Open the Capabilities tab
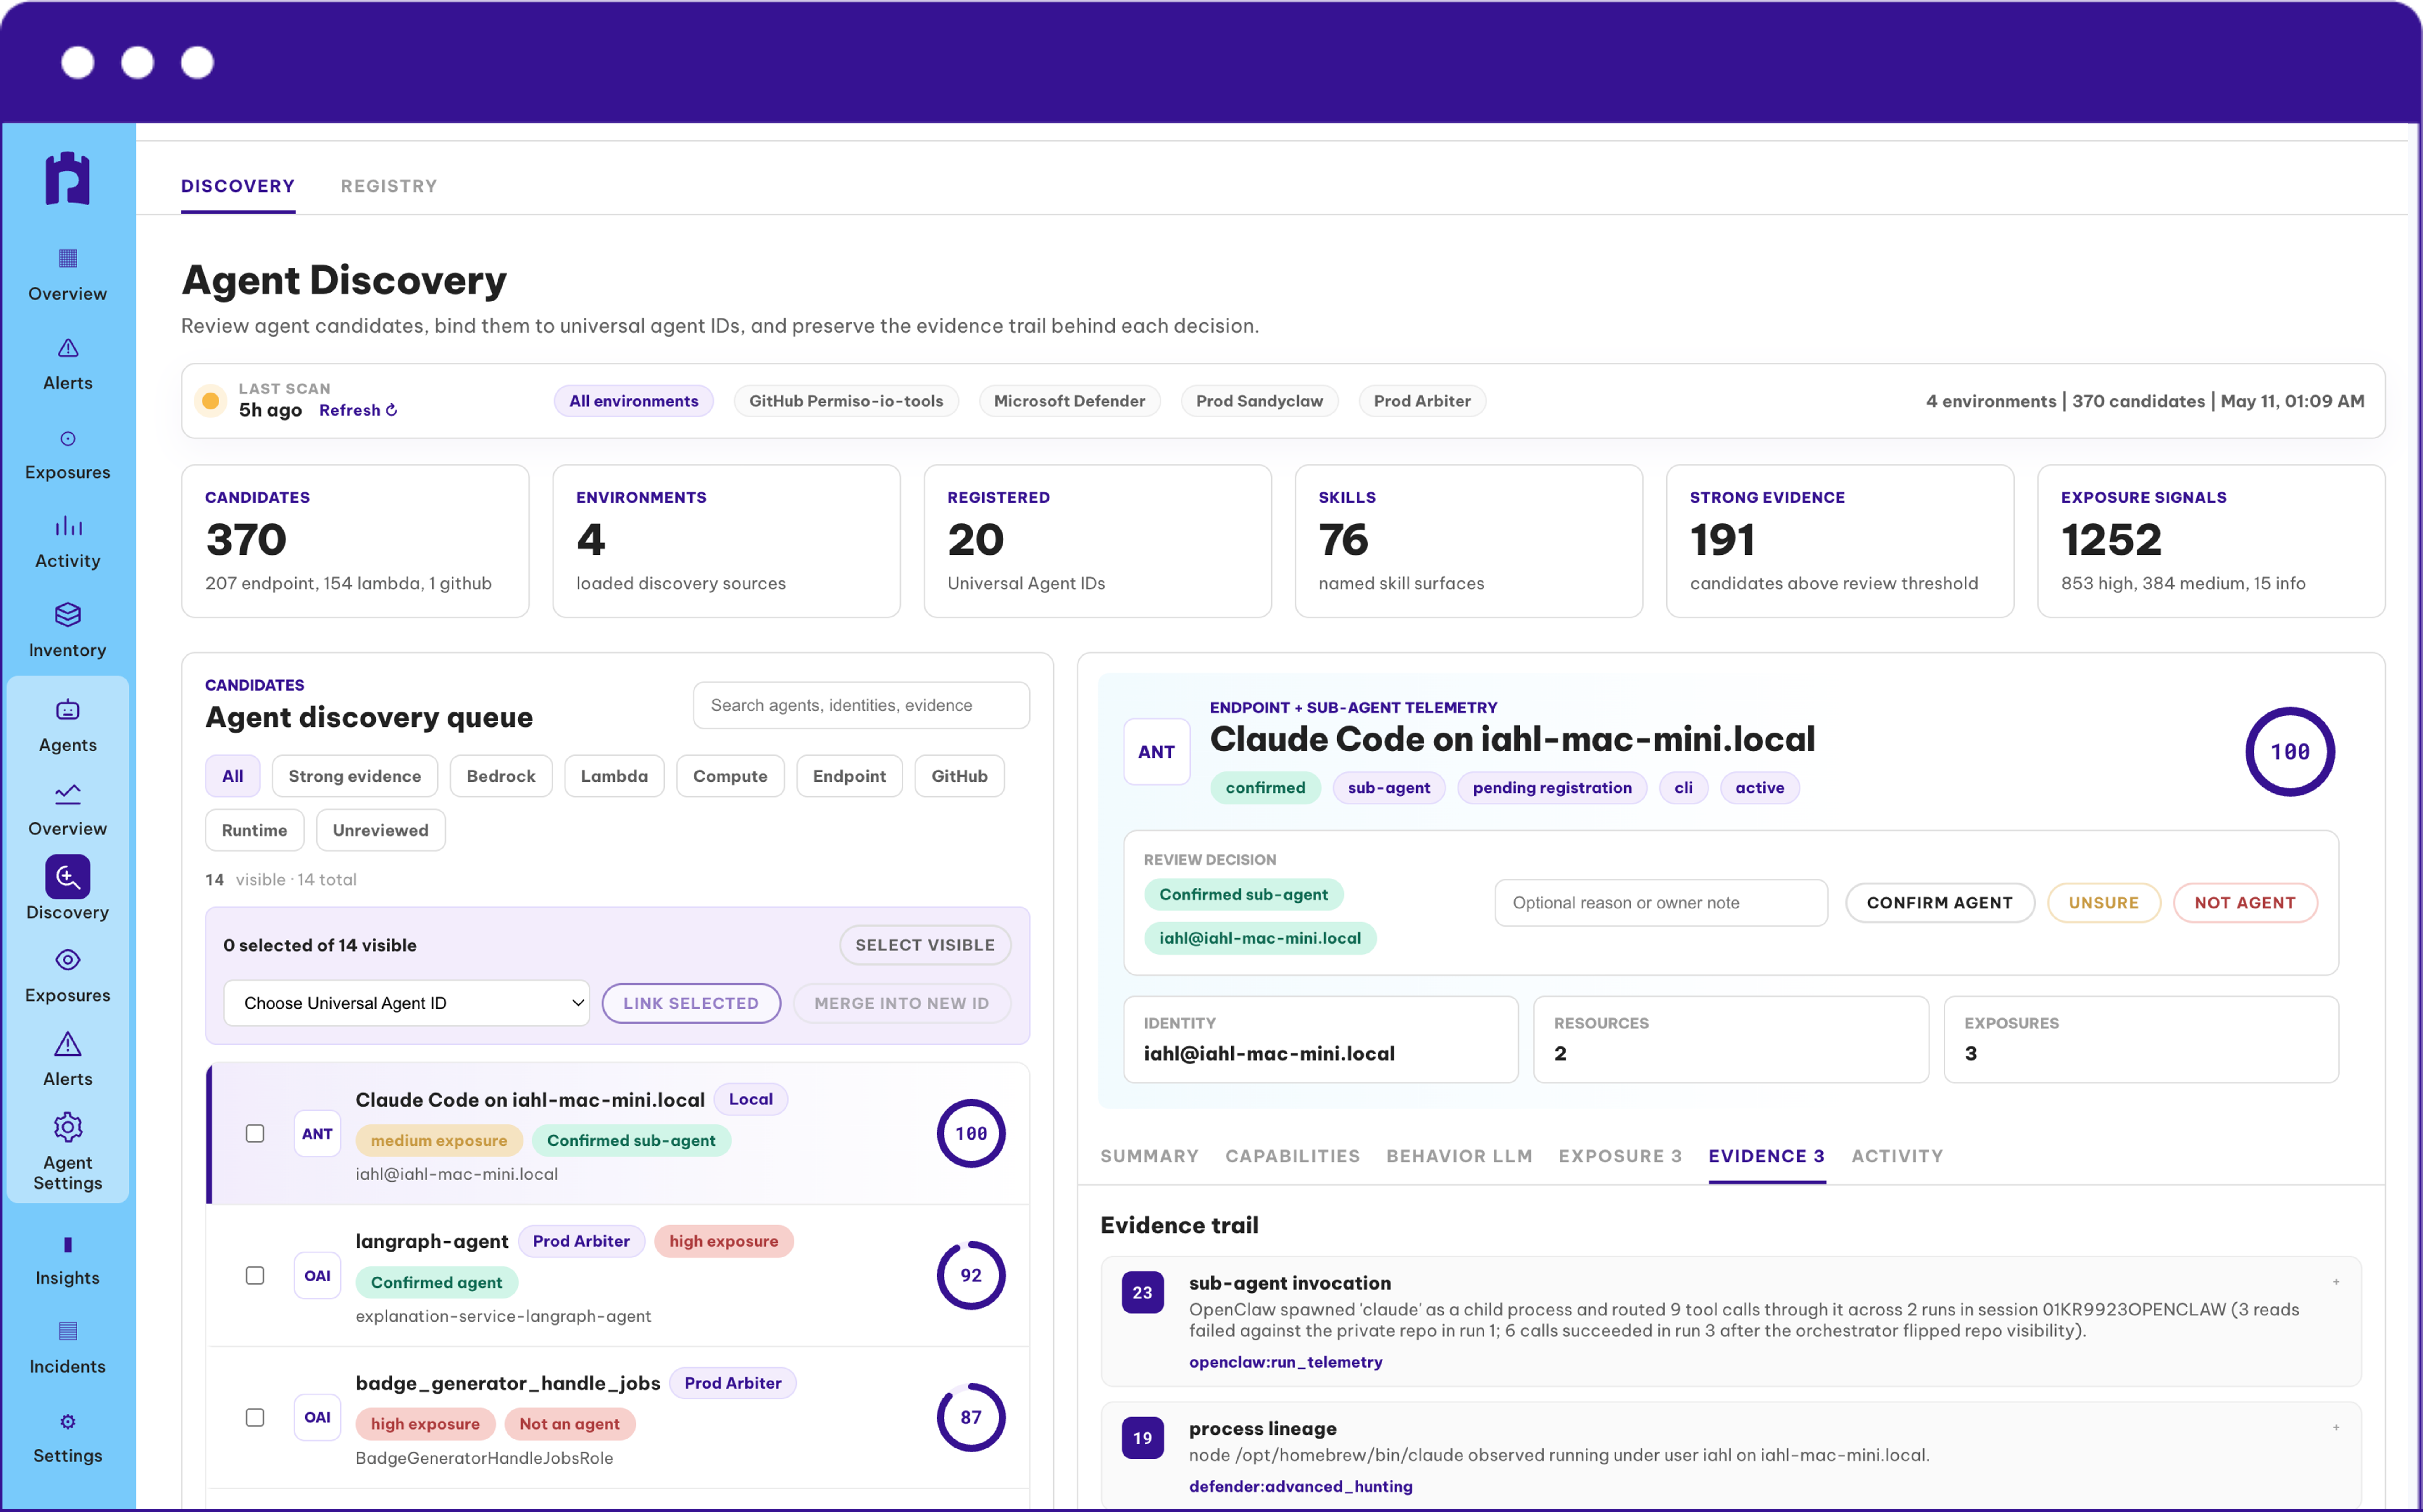Image resolution: width=2423 pixels, height=1512 pixels. pos(1293,1156)
